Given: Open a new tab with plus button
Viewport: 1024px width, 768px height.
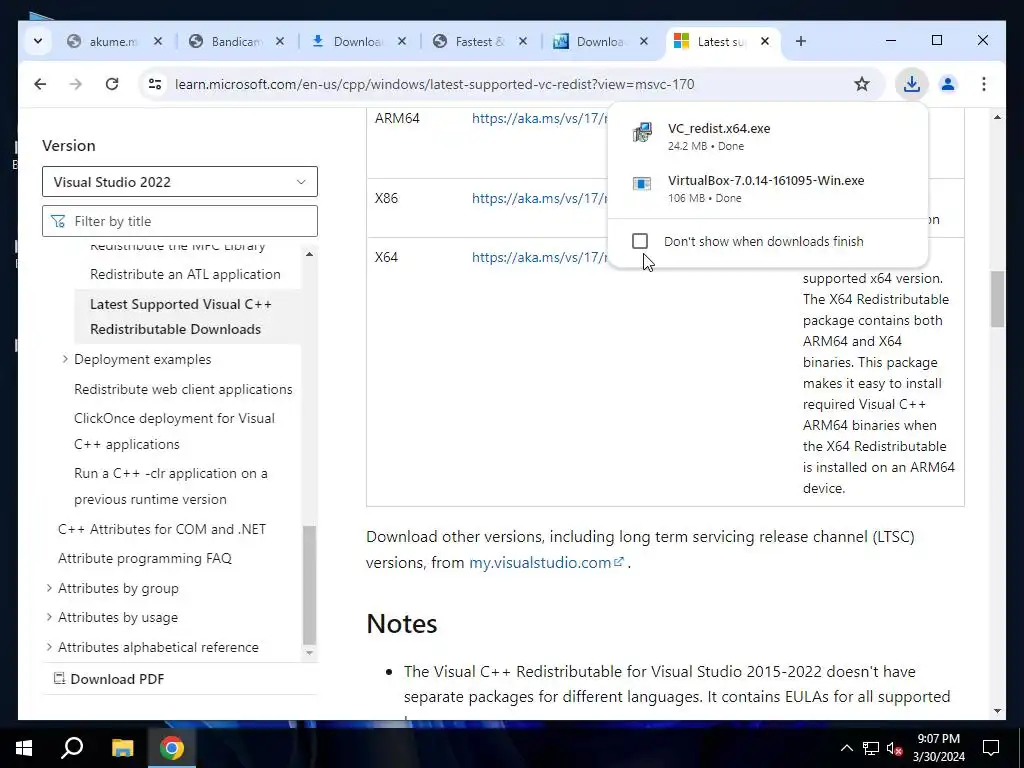Looking at the screenshot, I should pyautogui.click(x=801, y=41).
